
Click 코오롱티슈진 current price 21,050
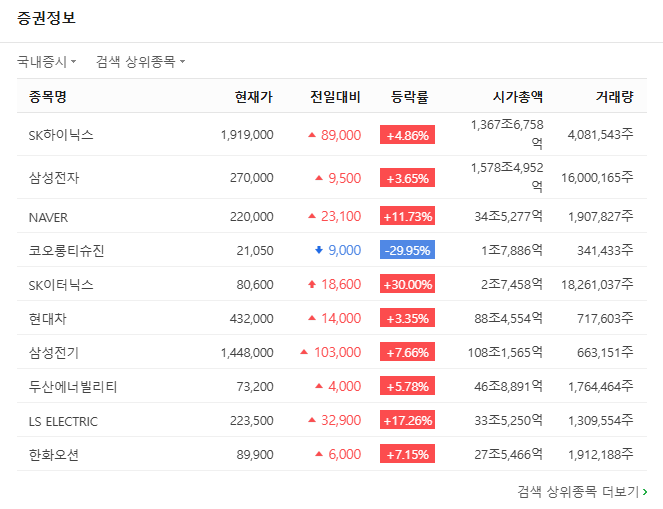255,250
